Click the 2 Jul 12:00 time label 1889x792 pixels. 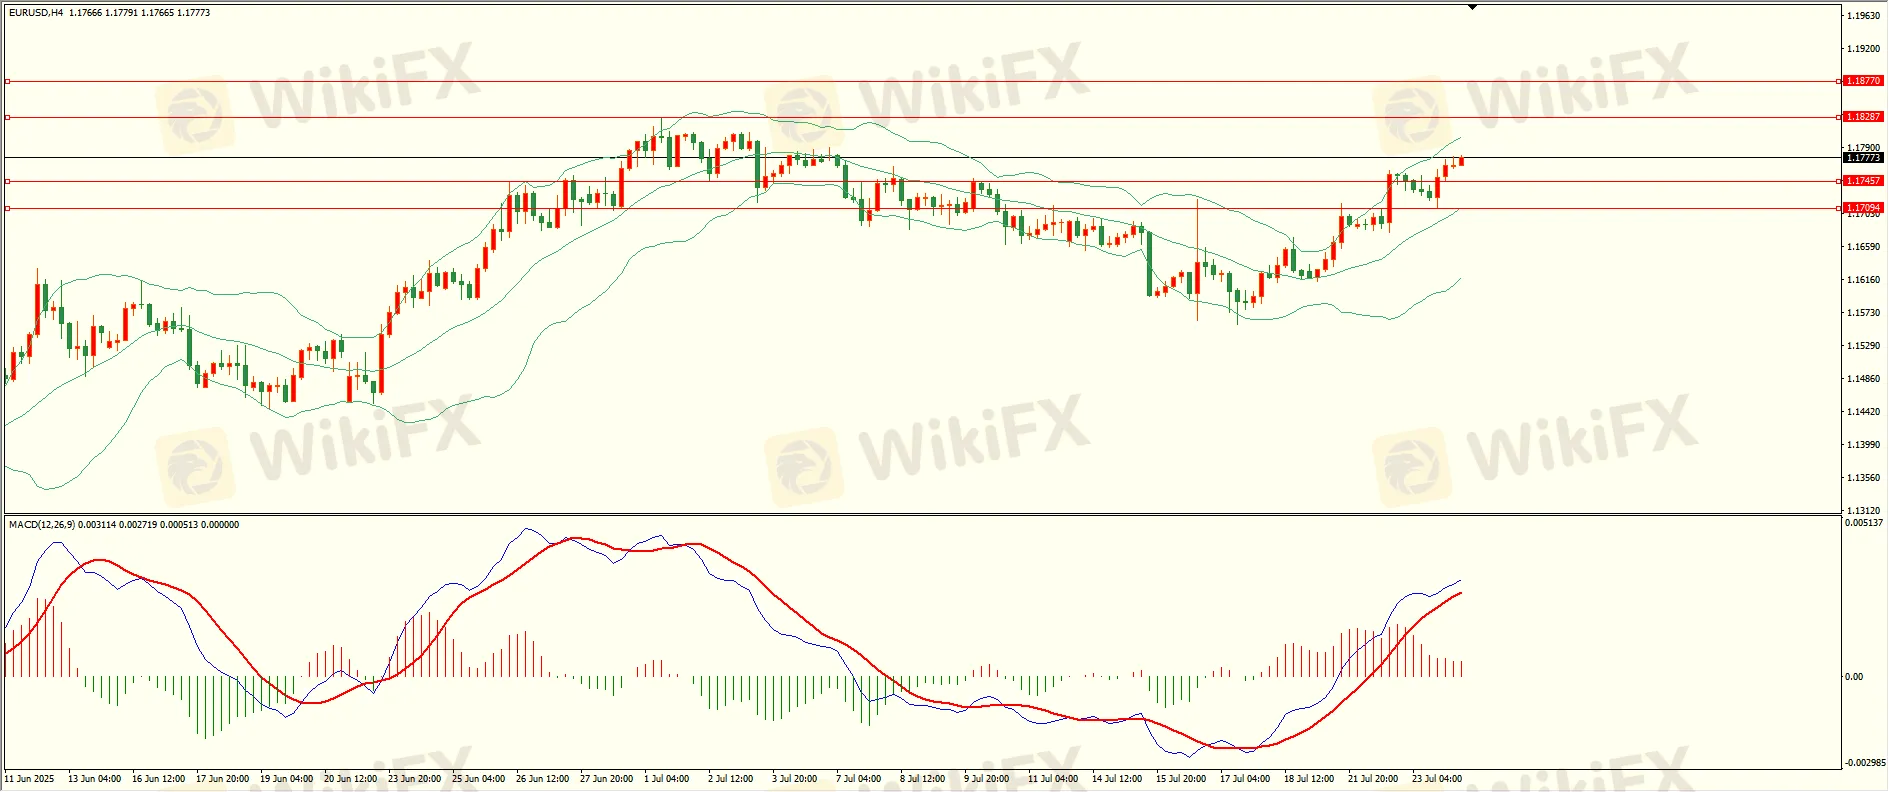[731, 778]
